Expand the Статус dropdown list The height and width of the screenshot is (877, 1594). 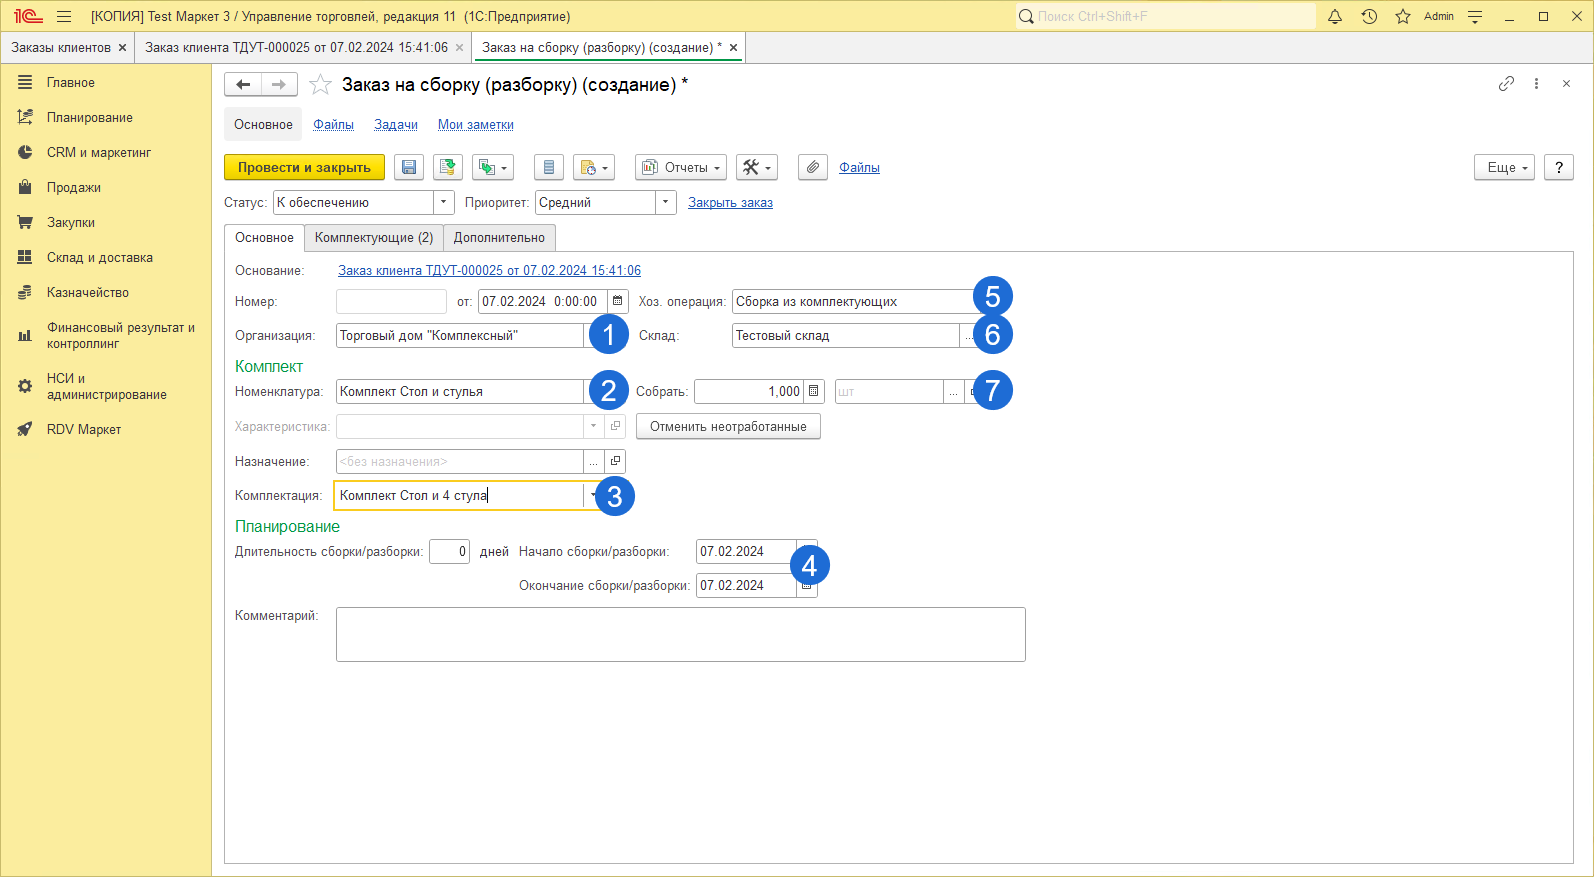tap(444, 203)
